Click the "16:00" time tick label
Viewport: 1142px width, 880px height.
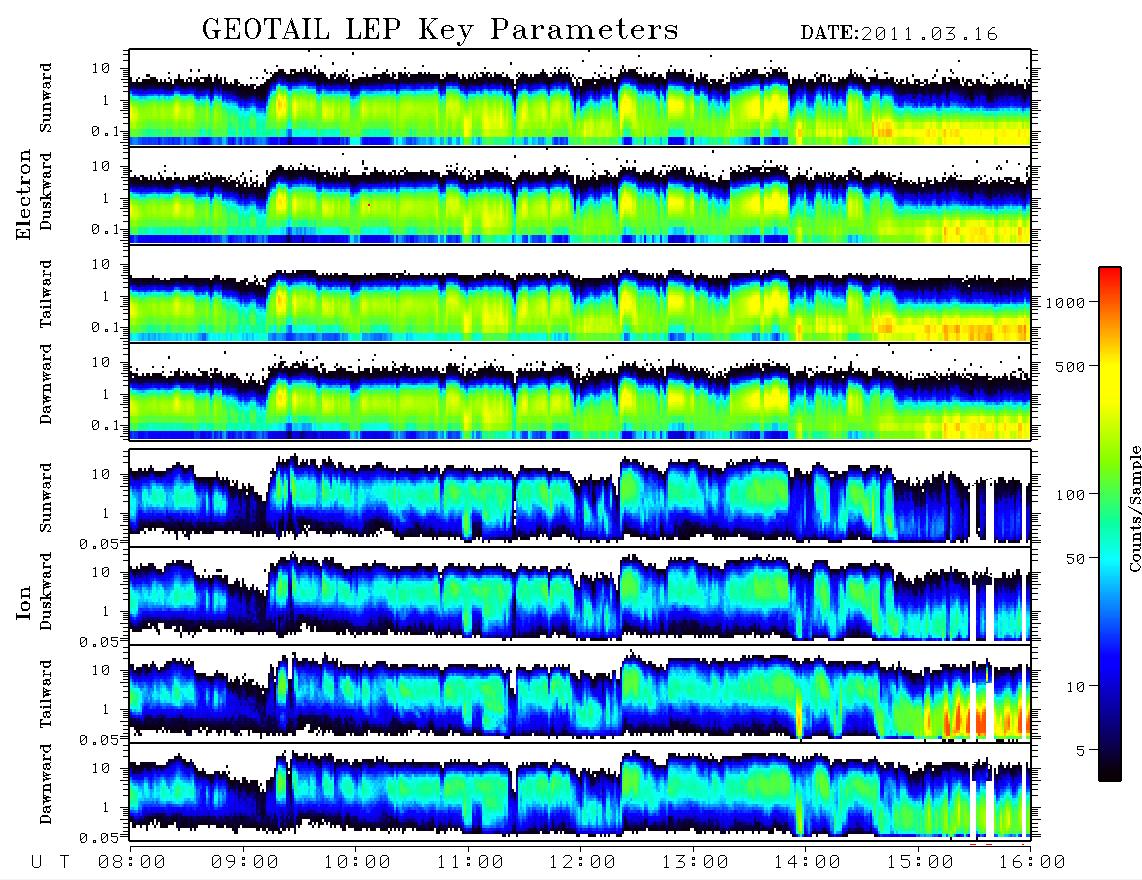(1031, 862)
